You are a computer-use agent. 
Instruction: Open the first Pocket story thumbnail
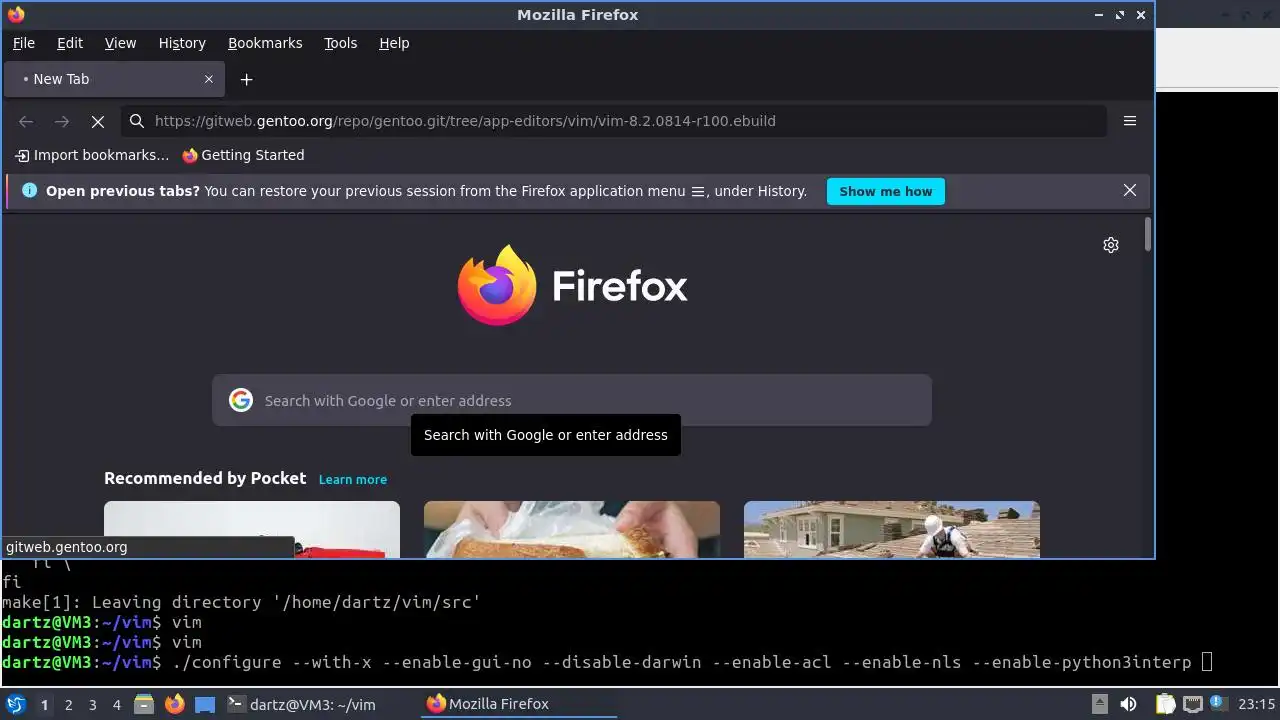click(252, 529)
